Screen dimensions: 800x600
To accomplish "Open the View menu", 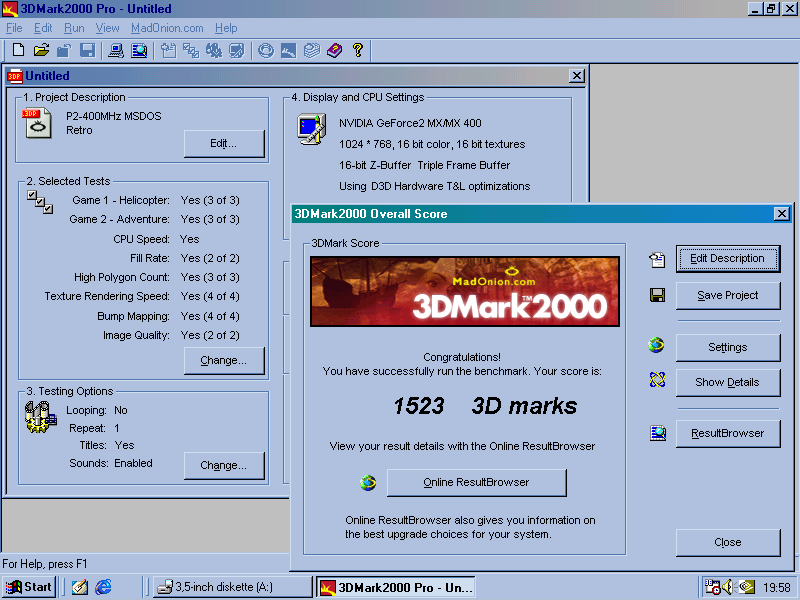I will point(107,28).
